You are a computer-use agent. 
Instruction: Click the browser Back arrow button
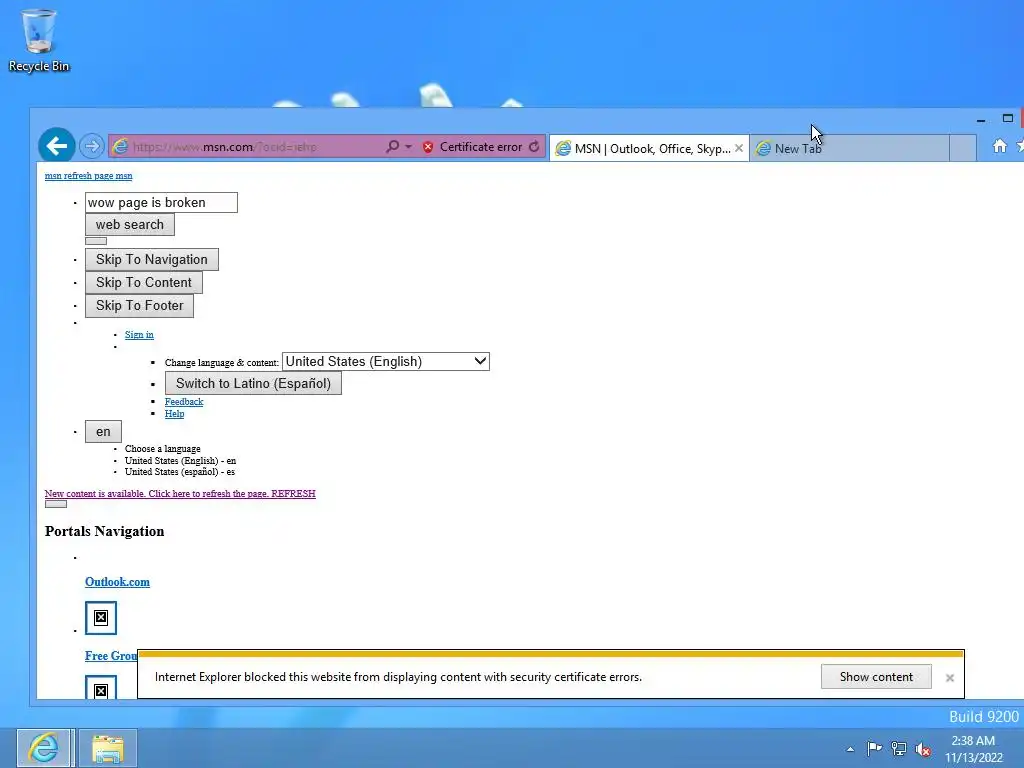(x=57, y=146)
